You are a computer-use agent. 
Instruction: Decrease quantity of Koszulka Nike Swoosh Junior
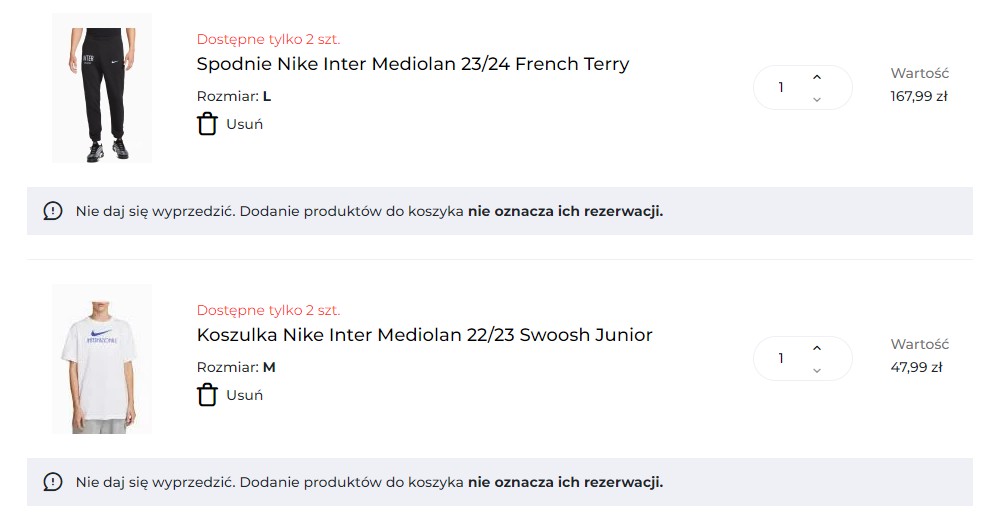(817, 370)
